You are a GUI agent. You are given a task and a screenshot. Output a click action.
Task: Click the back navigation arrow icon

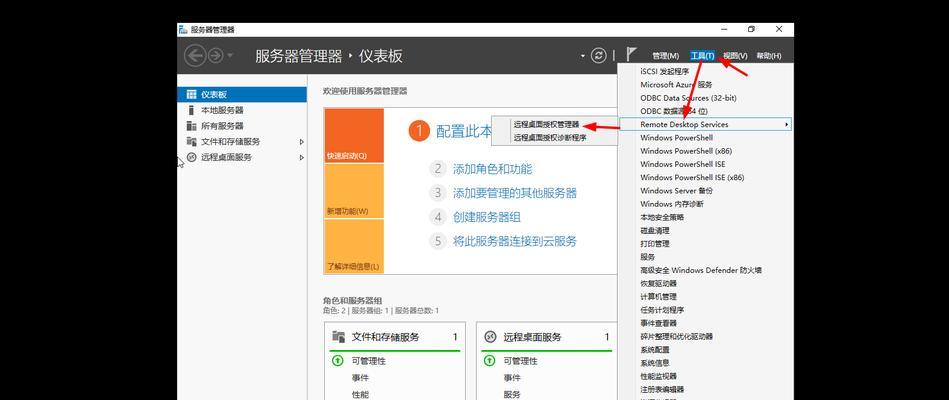coord(195,56)
